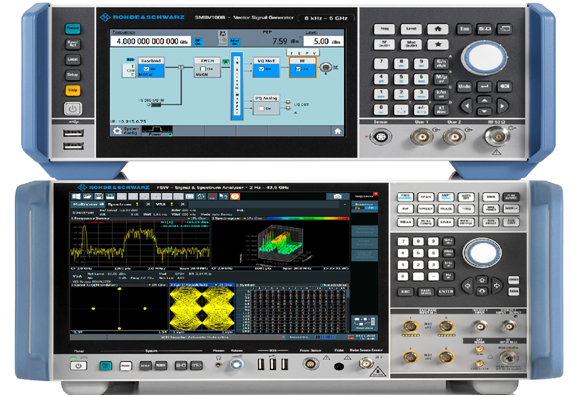Toggle the Baseband On checkbox

146,69
